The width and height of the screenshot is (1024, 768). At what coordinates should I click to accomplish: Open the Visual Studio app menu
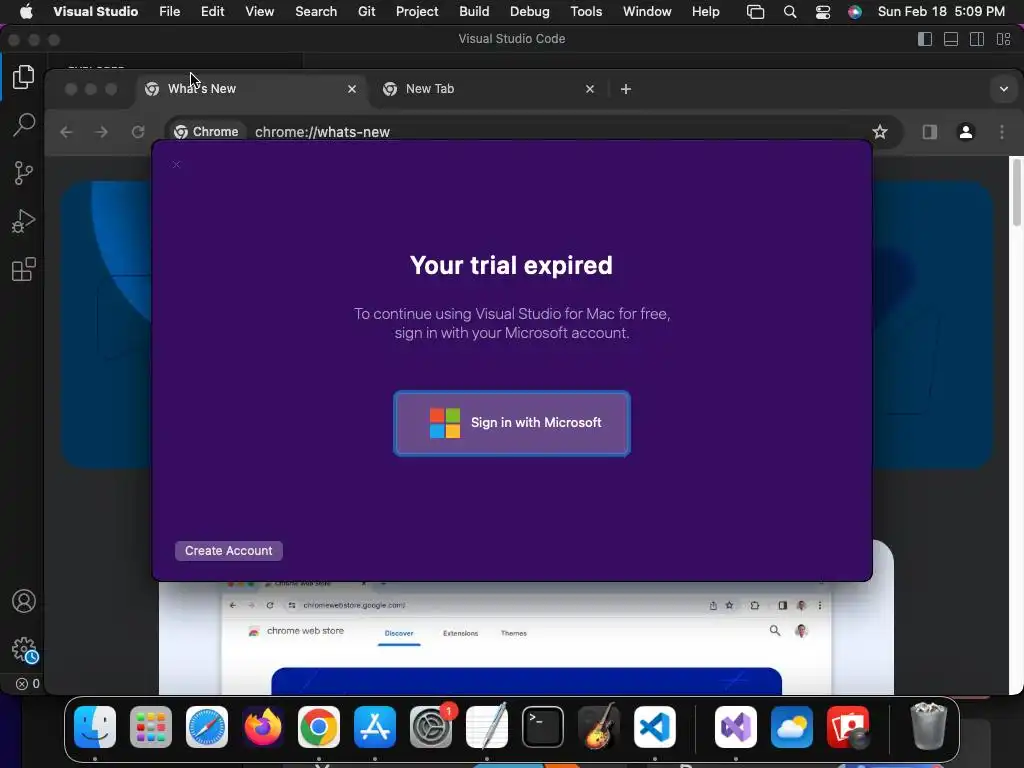[96, 12]
